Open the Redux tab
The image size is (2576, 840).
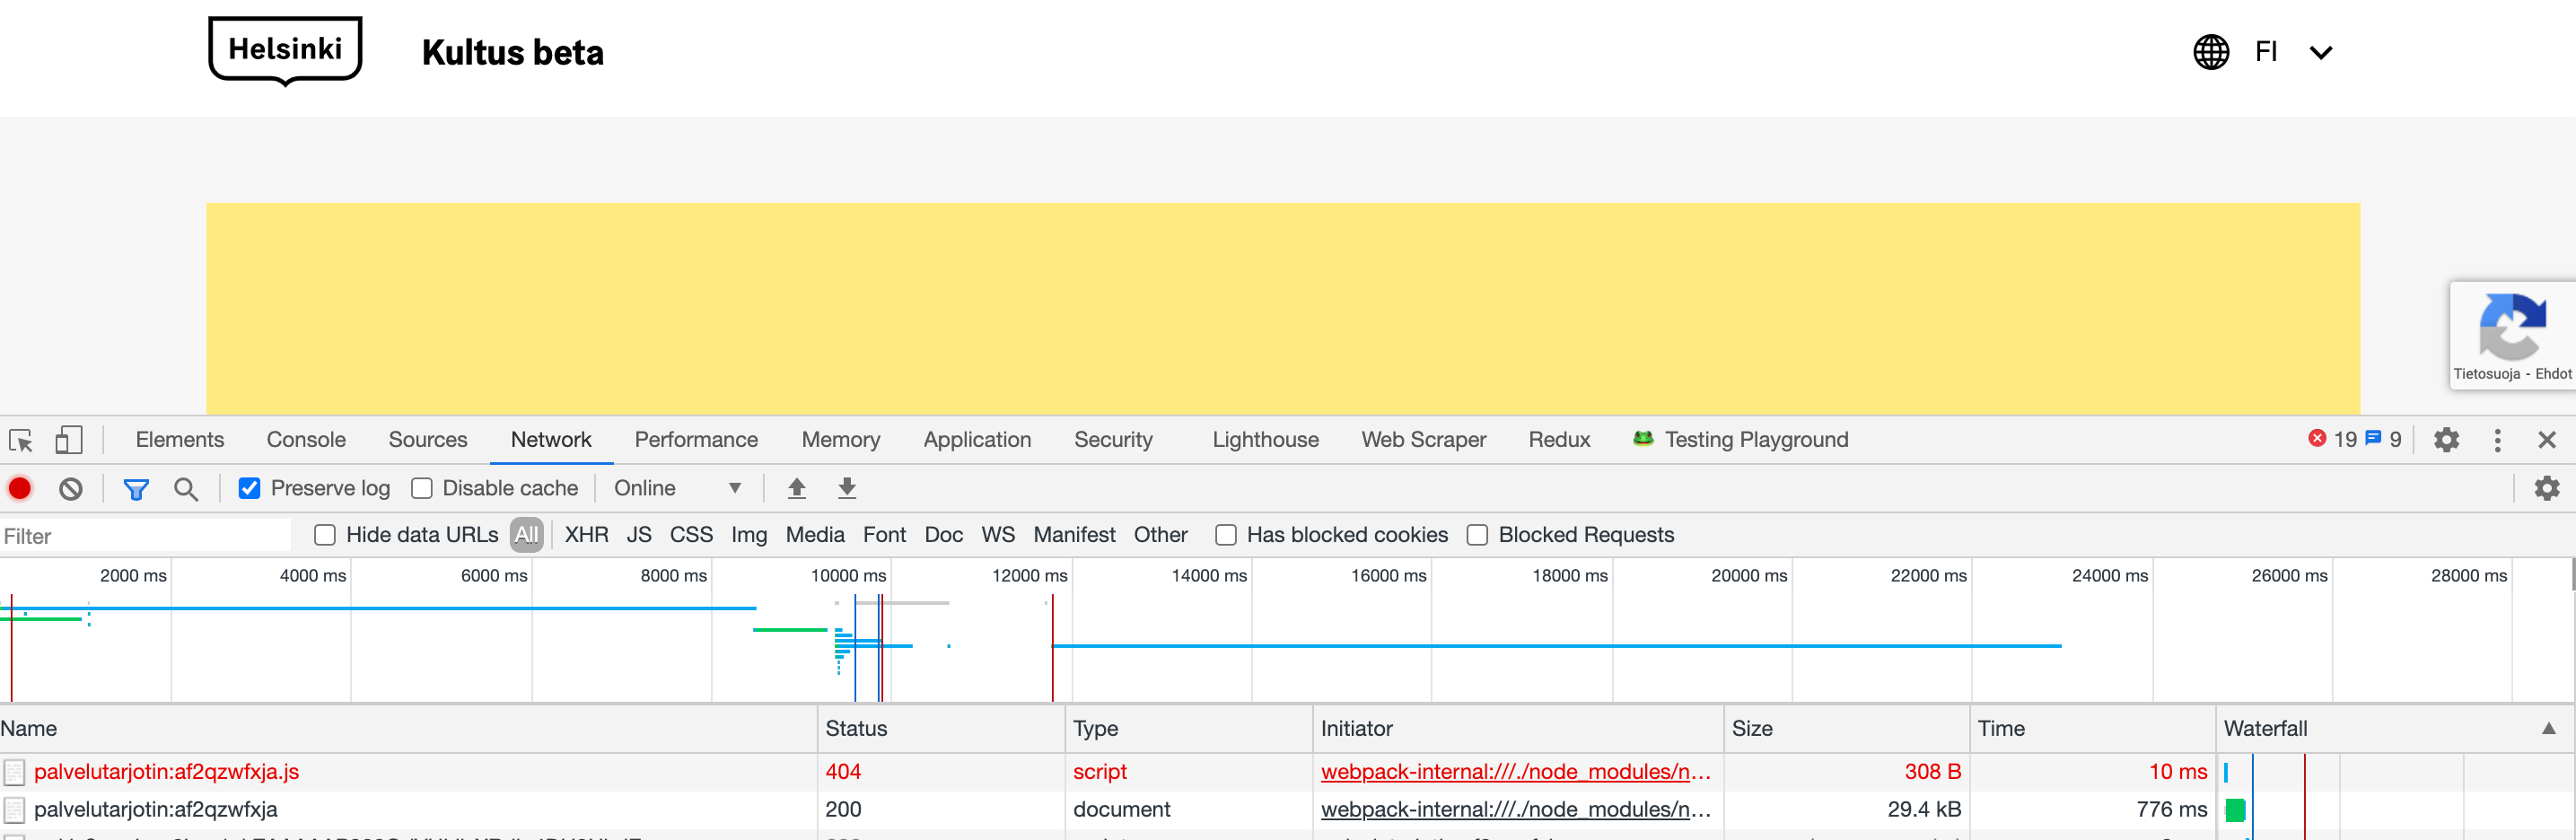click(1559, 440)
